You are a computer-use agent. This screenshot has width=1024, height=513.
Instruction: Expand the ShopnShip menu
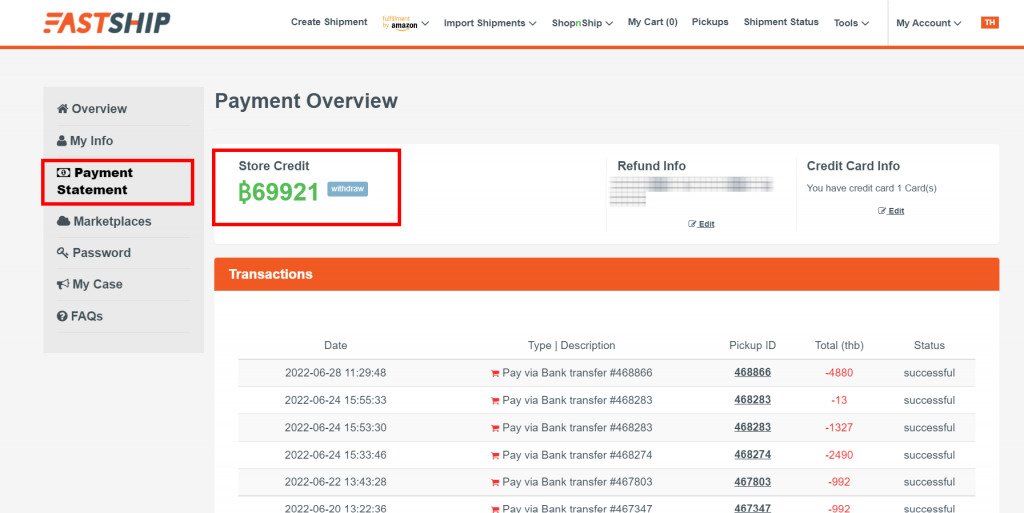point(582,23)
